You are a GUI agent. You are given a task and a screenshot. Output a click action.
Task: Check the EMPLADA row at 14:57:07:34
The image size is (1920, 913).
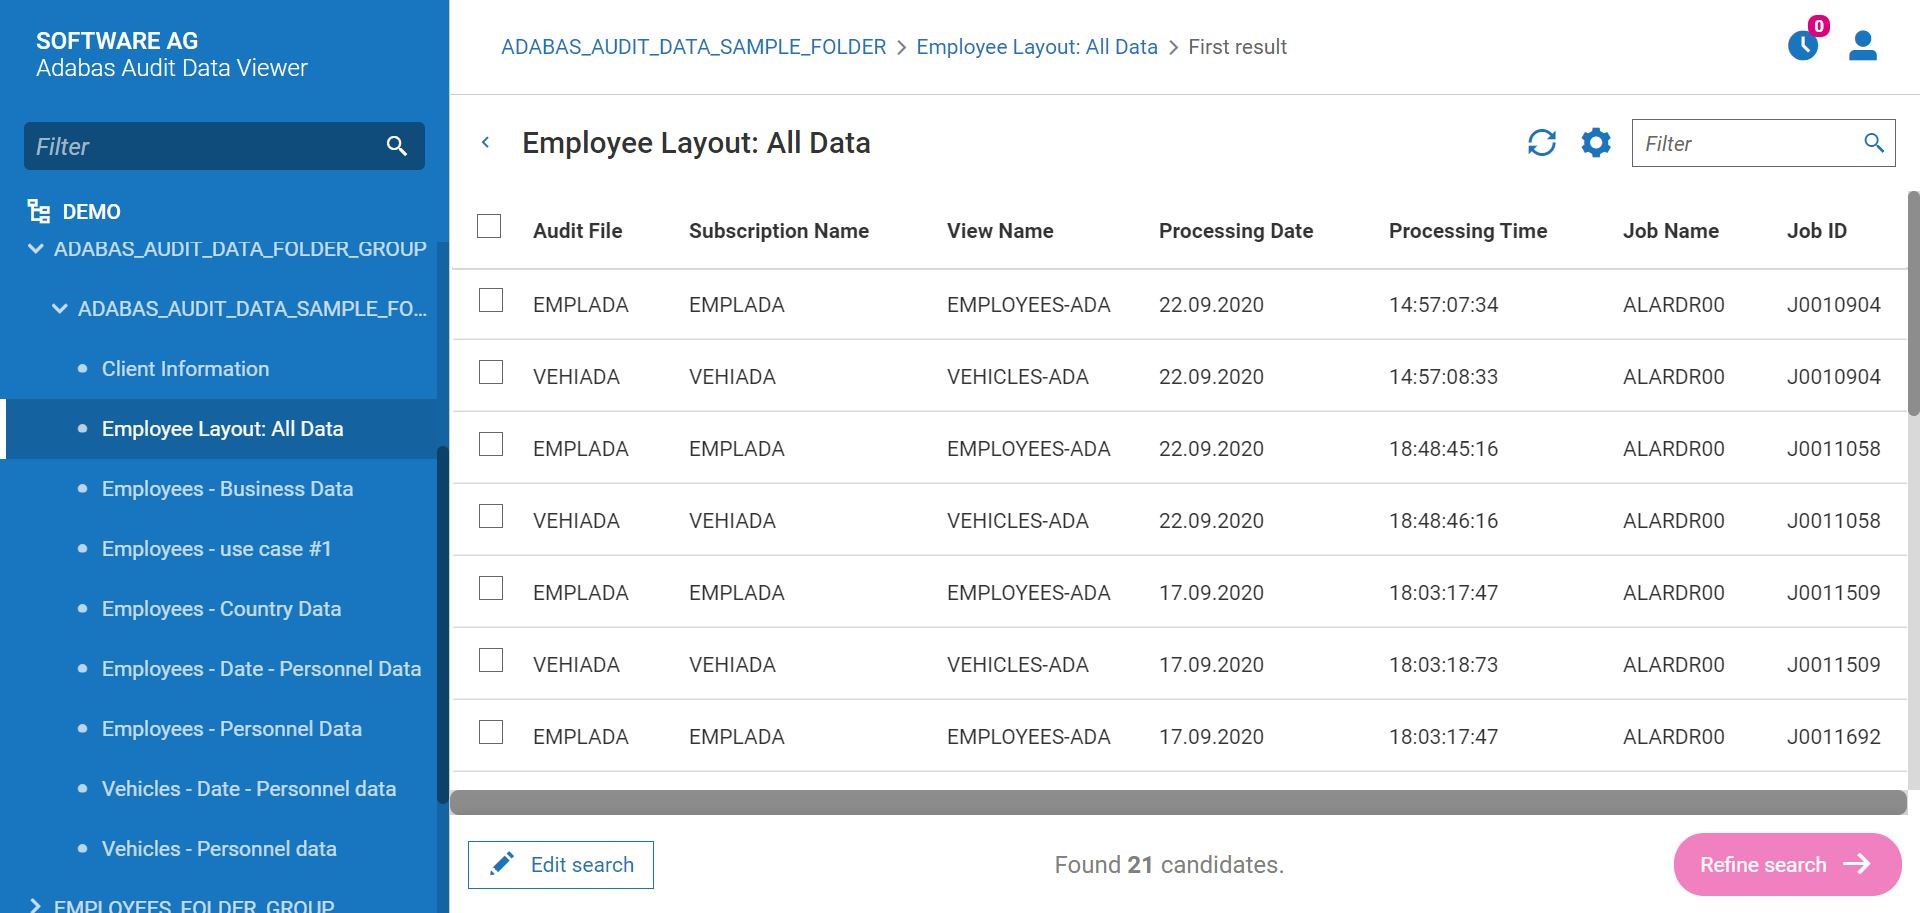coord(491,300)
